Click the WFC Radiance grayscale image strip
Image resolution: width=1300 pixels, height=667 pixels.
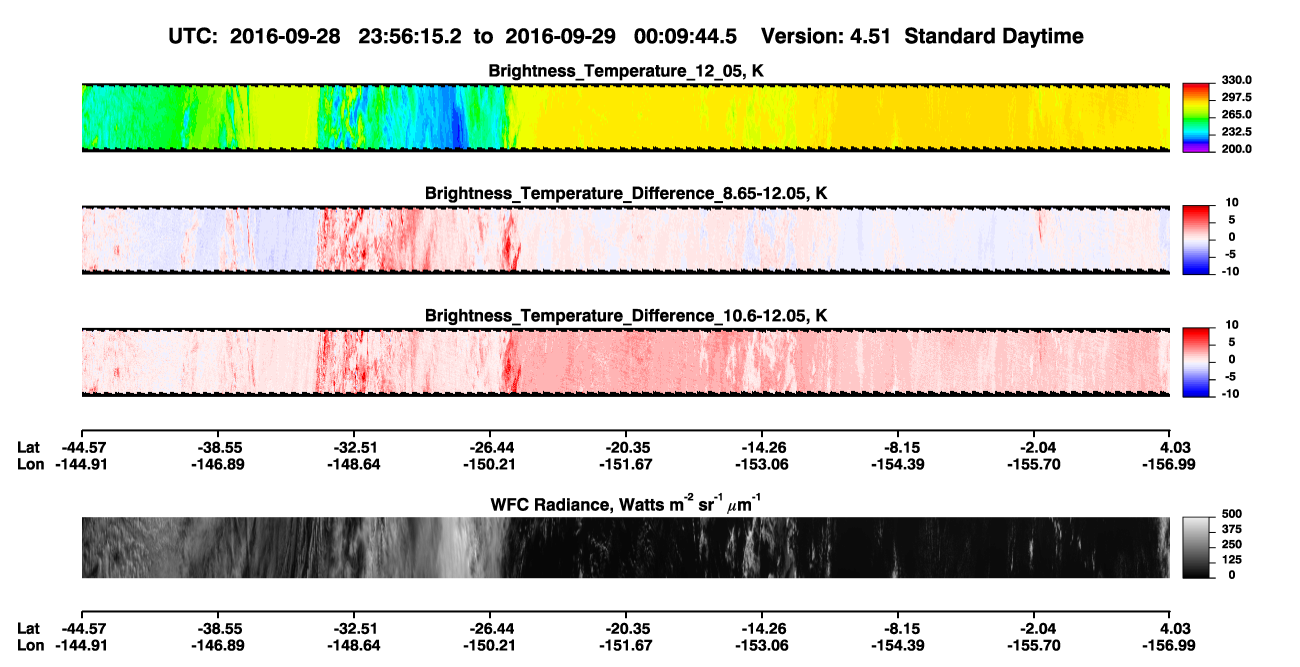tap(625, 547)
